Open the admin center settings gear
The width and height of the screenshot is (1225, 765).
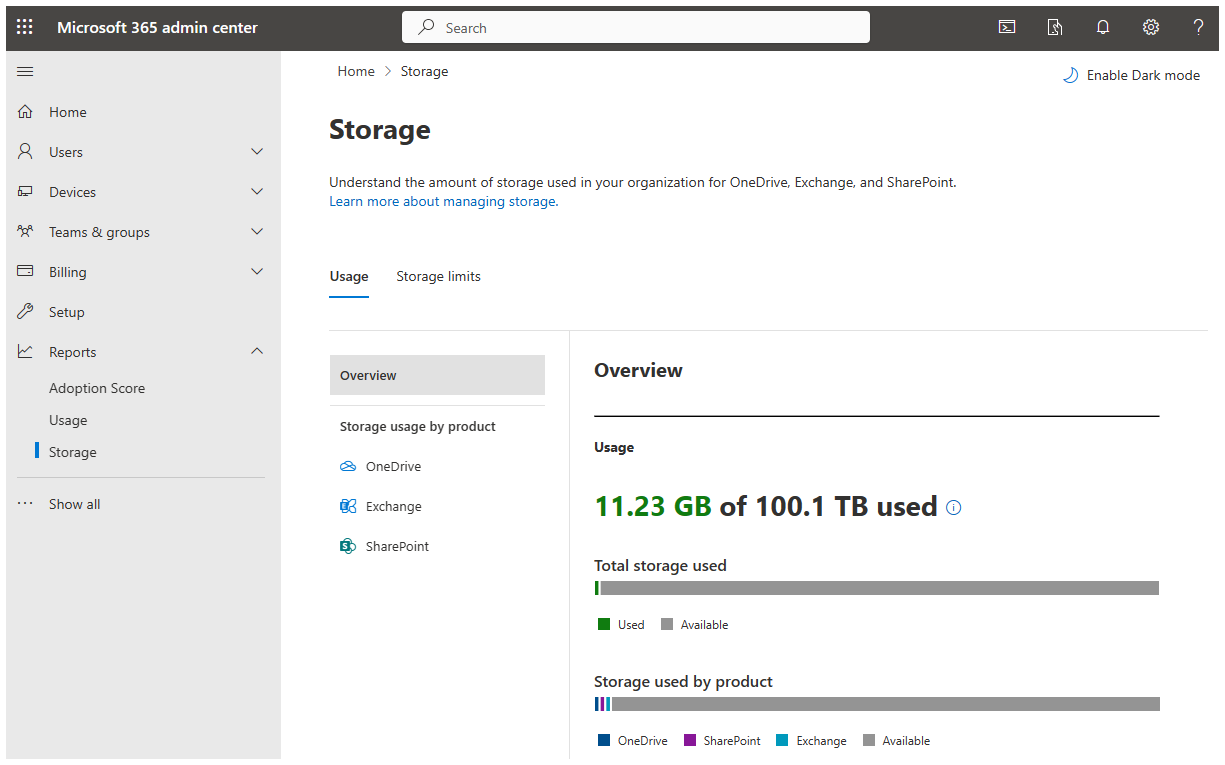1151,27
